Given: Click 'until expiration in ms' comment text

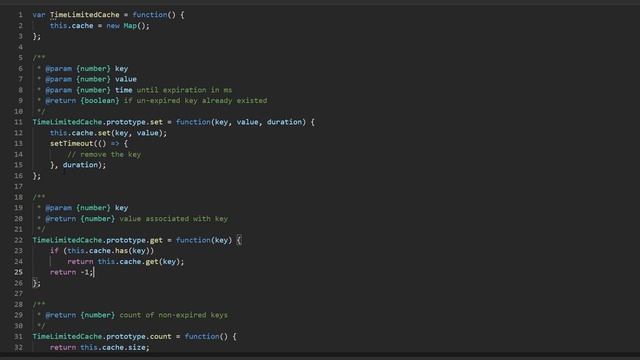Looking at the screenshot, I should pyautogui.click(x=184, y=90).
